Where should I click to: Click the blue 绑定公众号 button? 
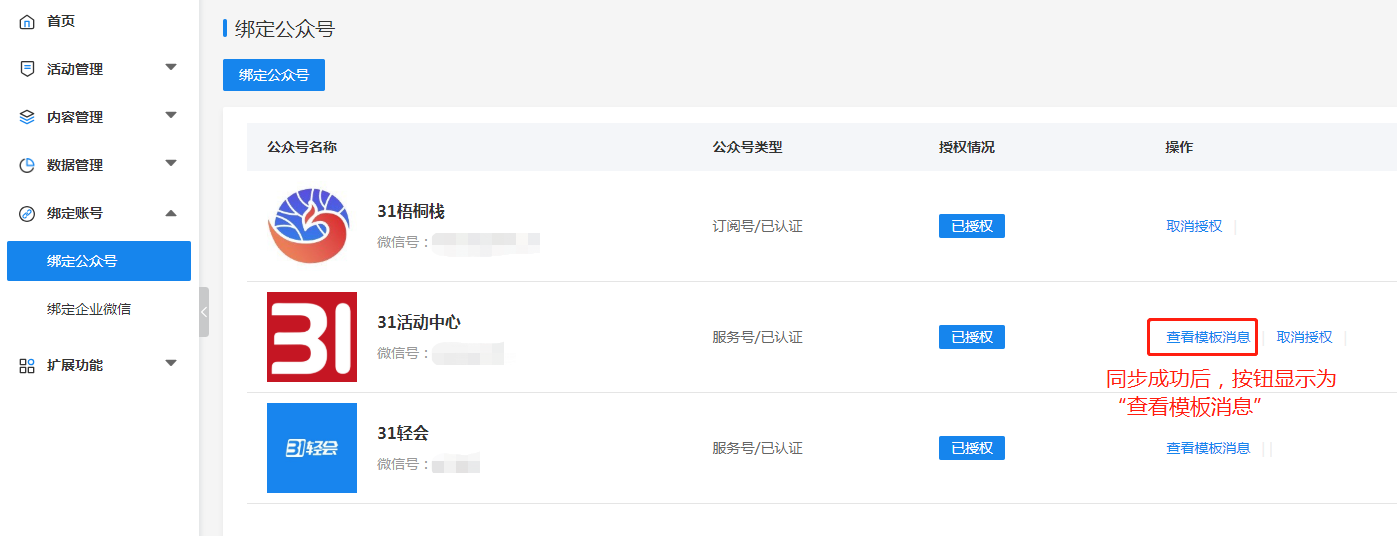274,75
